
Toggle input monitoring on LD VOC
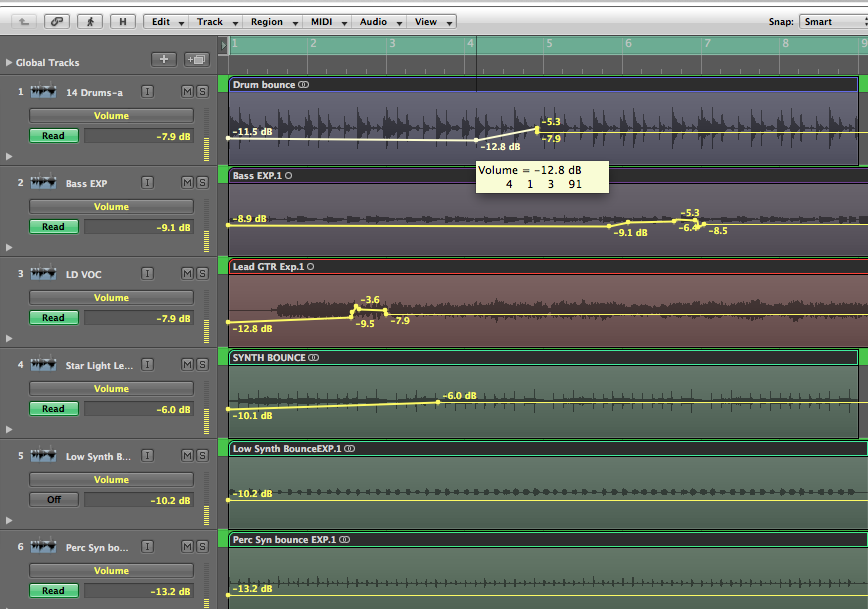point(147,273)
